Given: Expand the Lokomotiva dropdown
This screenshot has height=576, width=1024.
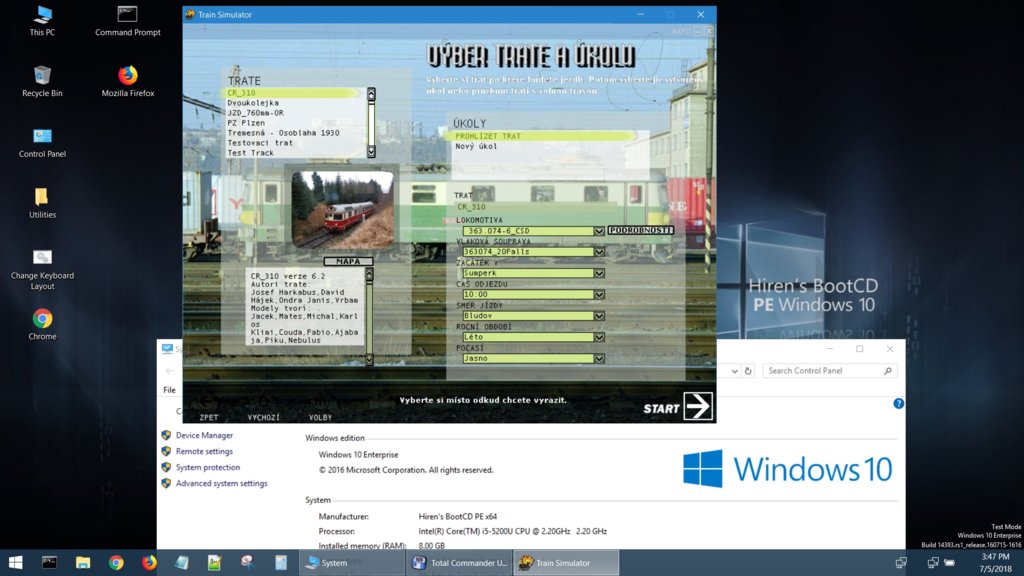Looking at the screenshot, I should tap(599, 231).
